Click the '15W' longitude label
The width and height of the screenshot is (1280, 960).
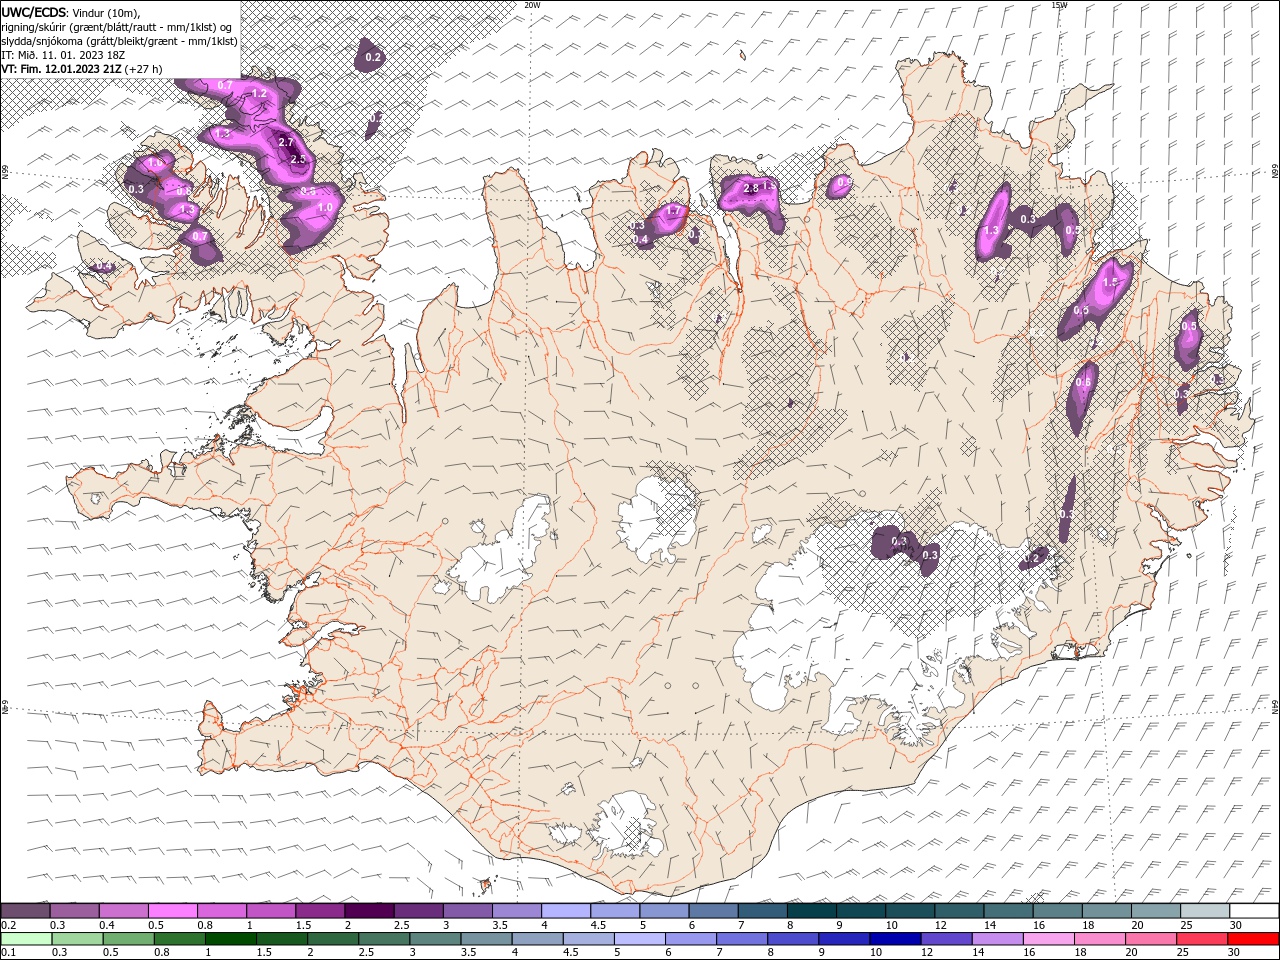pyautogui.click(x=1059, y=5)
